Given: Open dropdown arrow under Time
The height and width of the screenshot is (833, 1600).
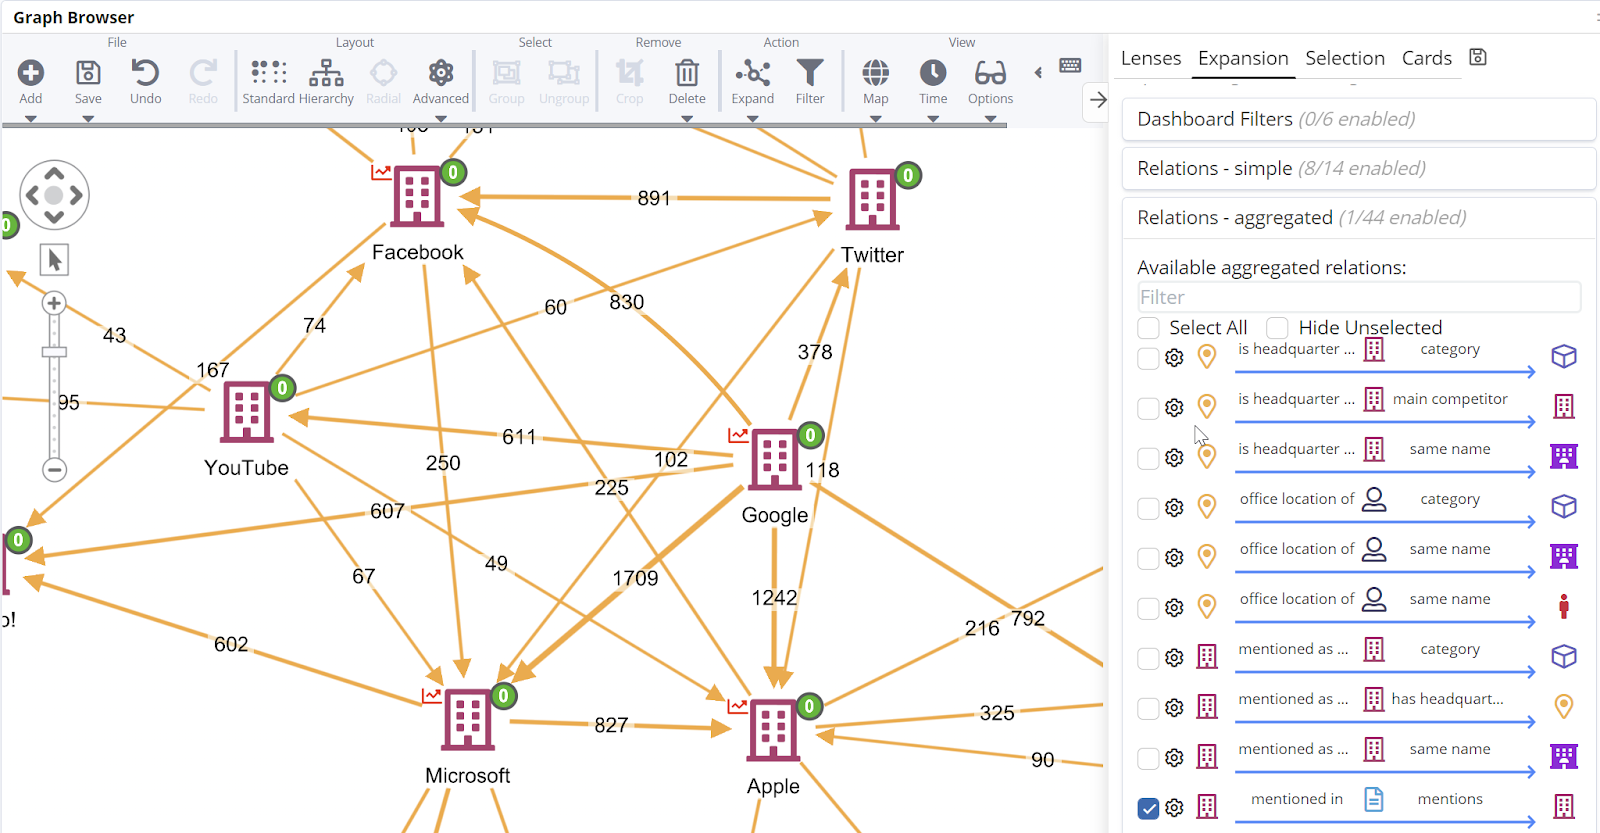Looking at the screenshot, I should click(x=933, y=118).
